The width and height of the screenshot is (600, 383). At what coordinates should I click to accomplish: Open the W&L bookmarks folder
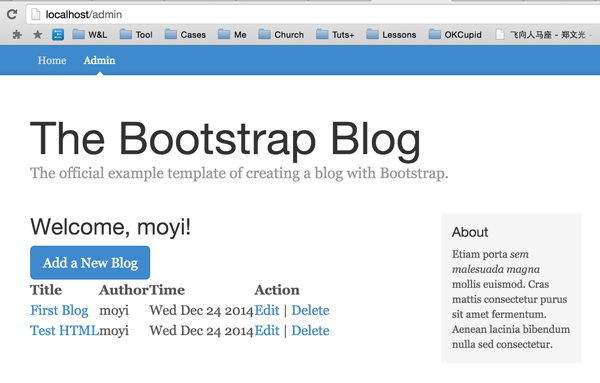click(x=90, y=35)
